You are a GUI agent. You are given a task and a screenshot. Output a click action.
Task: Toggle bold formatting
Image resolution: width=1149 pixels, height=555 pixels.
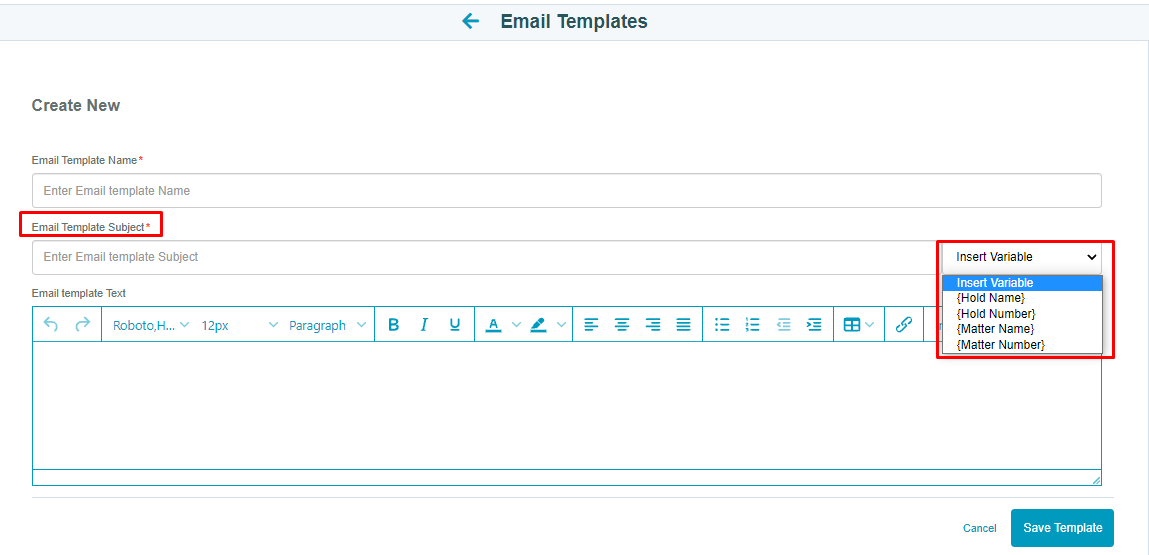(x=394, y=325)
